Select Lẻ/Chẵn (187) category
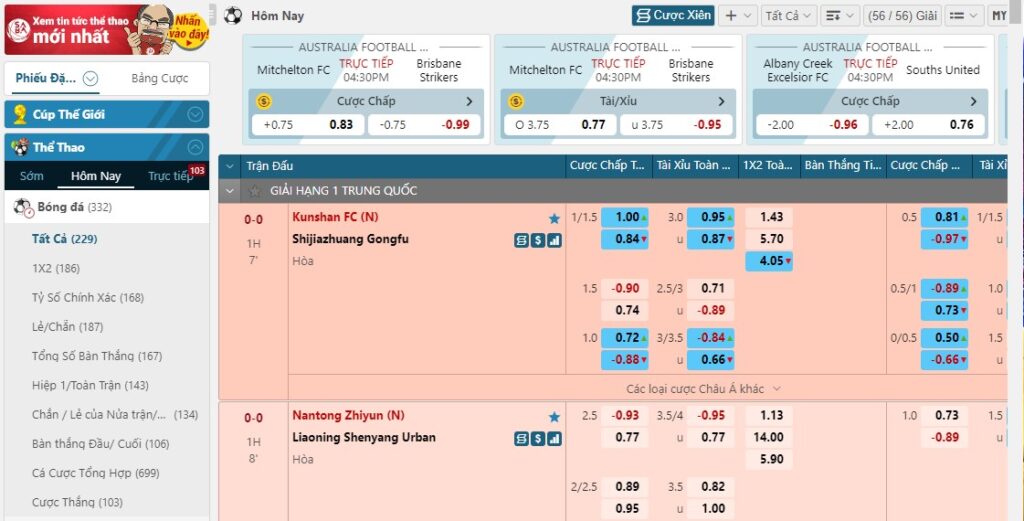The image size is (1024, 521). click(67, 326)
